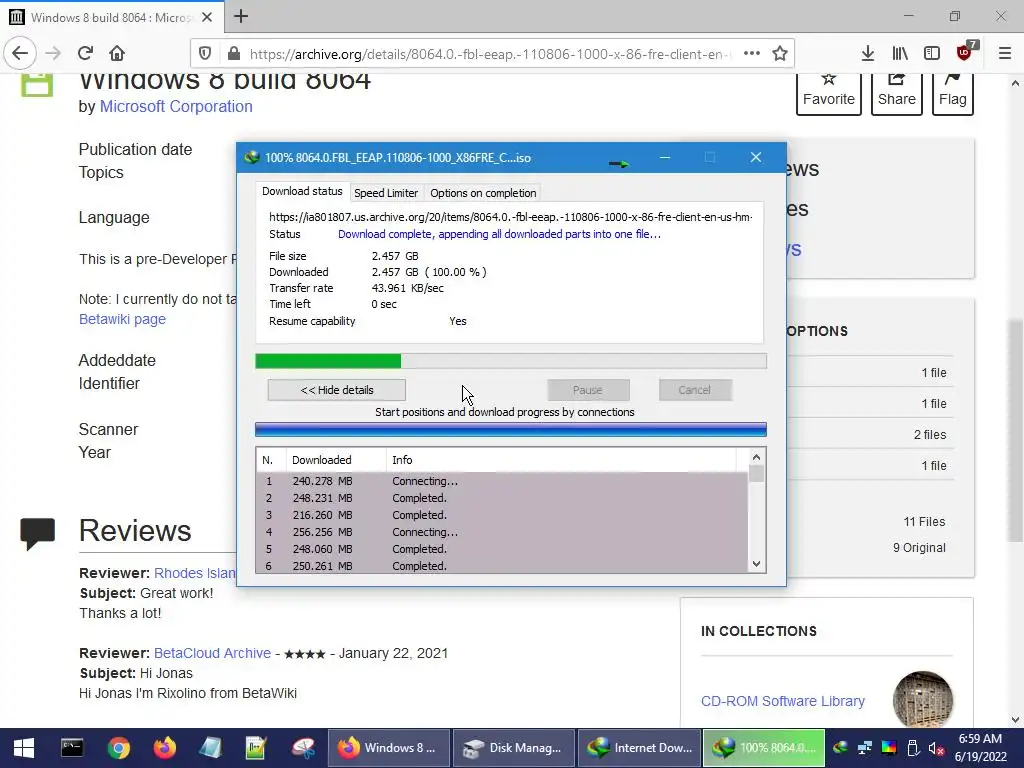Sort connections by the N. column header
Viewport: 1024px width, 768px height.
click(271, 460)
